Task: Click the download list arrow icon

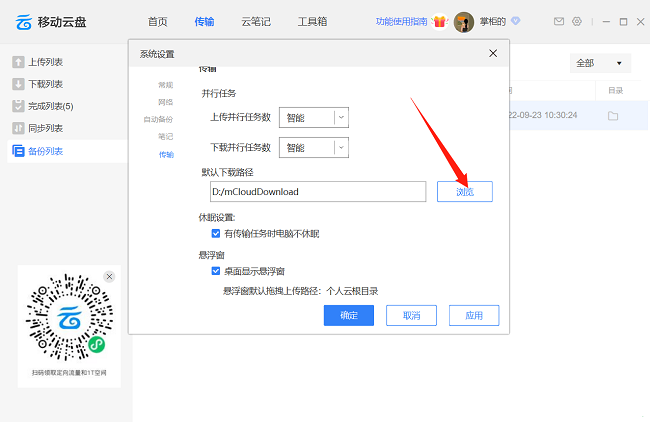Action: pos(18,84)
